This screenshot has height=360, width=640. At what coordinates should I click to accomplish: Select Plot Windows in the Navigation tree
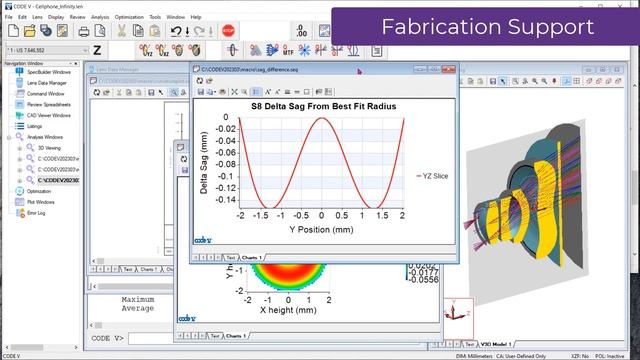pos(40,202)
